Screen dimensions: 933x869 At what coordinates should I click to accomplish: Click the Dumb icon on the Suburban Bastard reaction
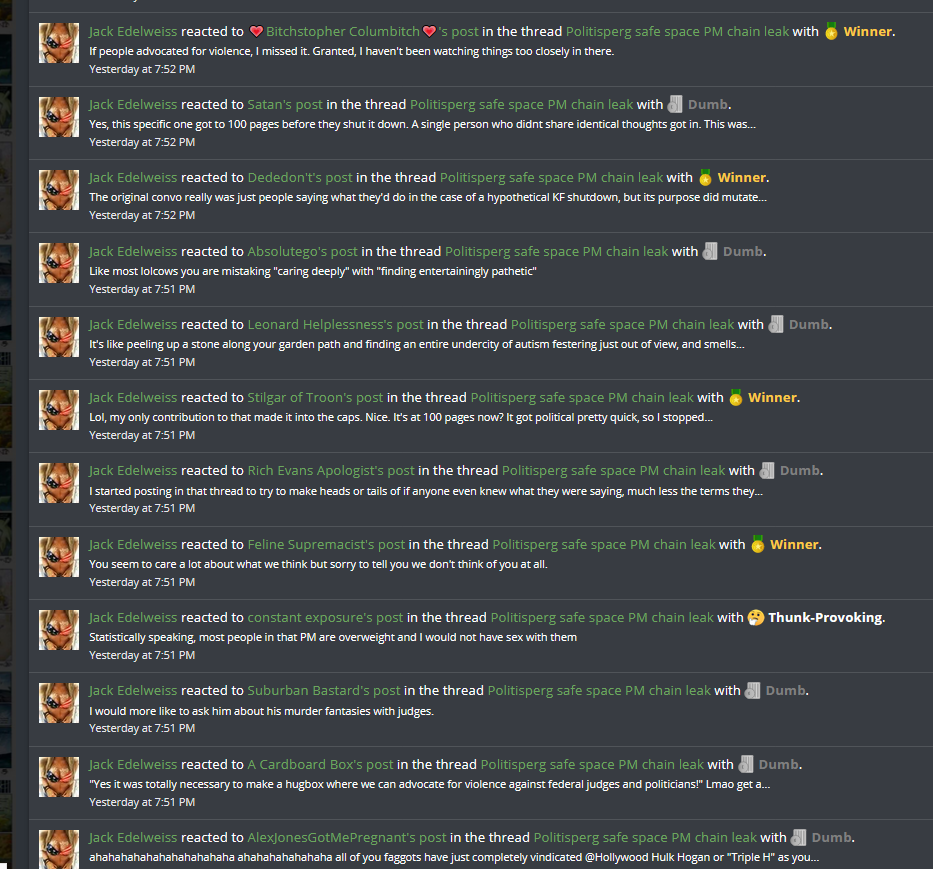[x=753, y=690]
